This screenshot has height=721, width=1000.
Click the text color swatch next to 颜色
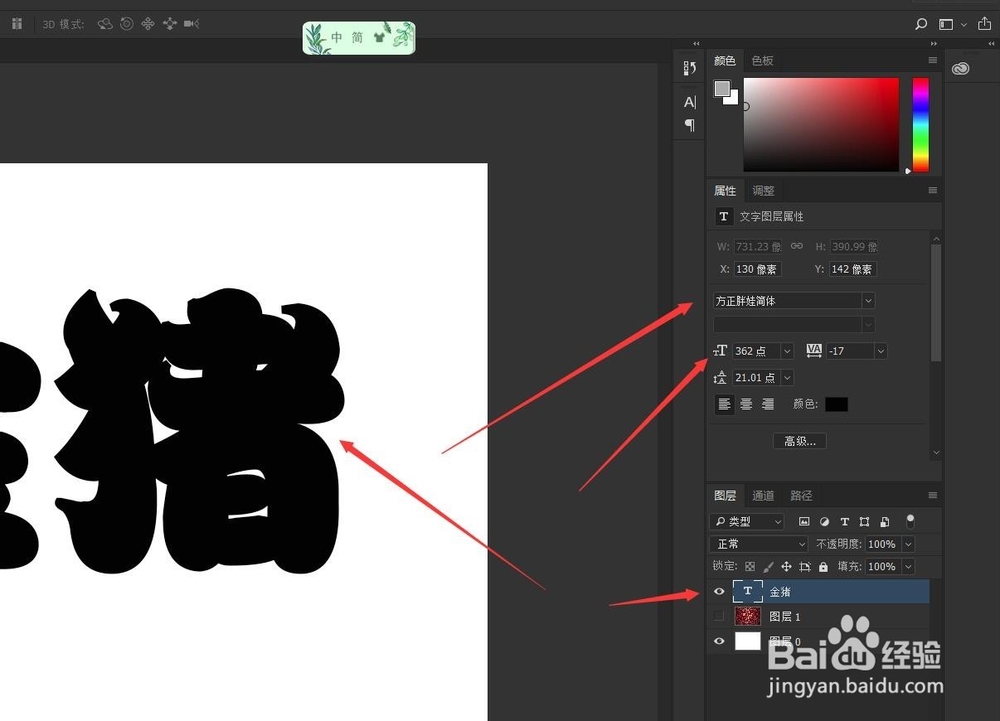click(x=836, y=404)
